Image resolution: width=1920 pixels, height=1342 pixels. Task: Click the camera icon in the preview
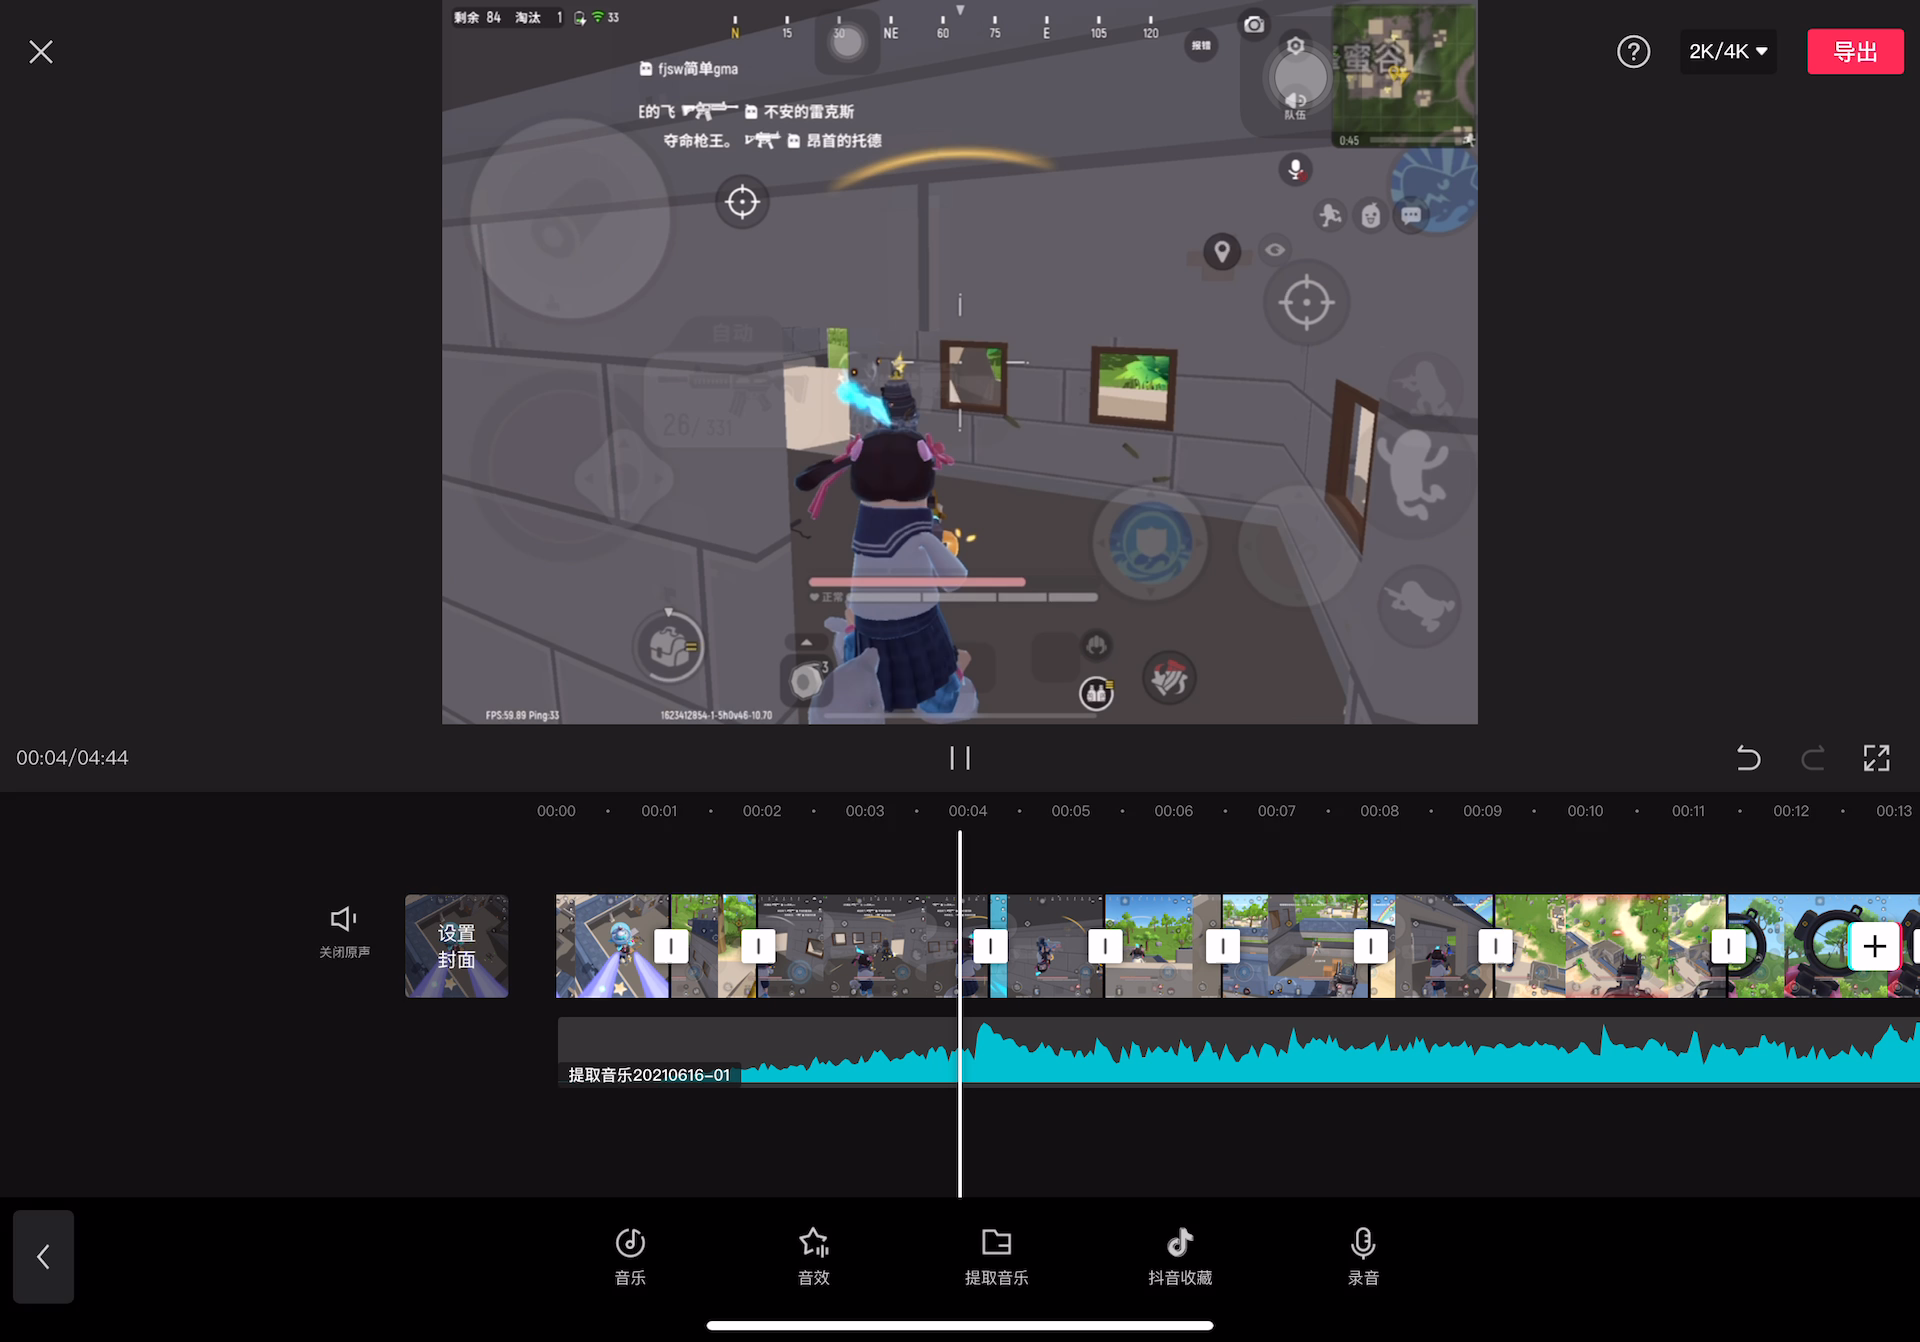tap(1254, 25)
